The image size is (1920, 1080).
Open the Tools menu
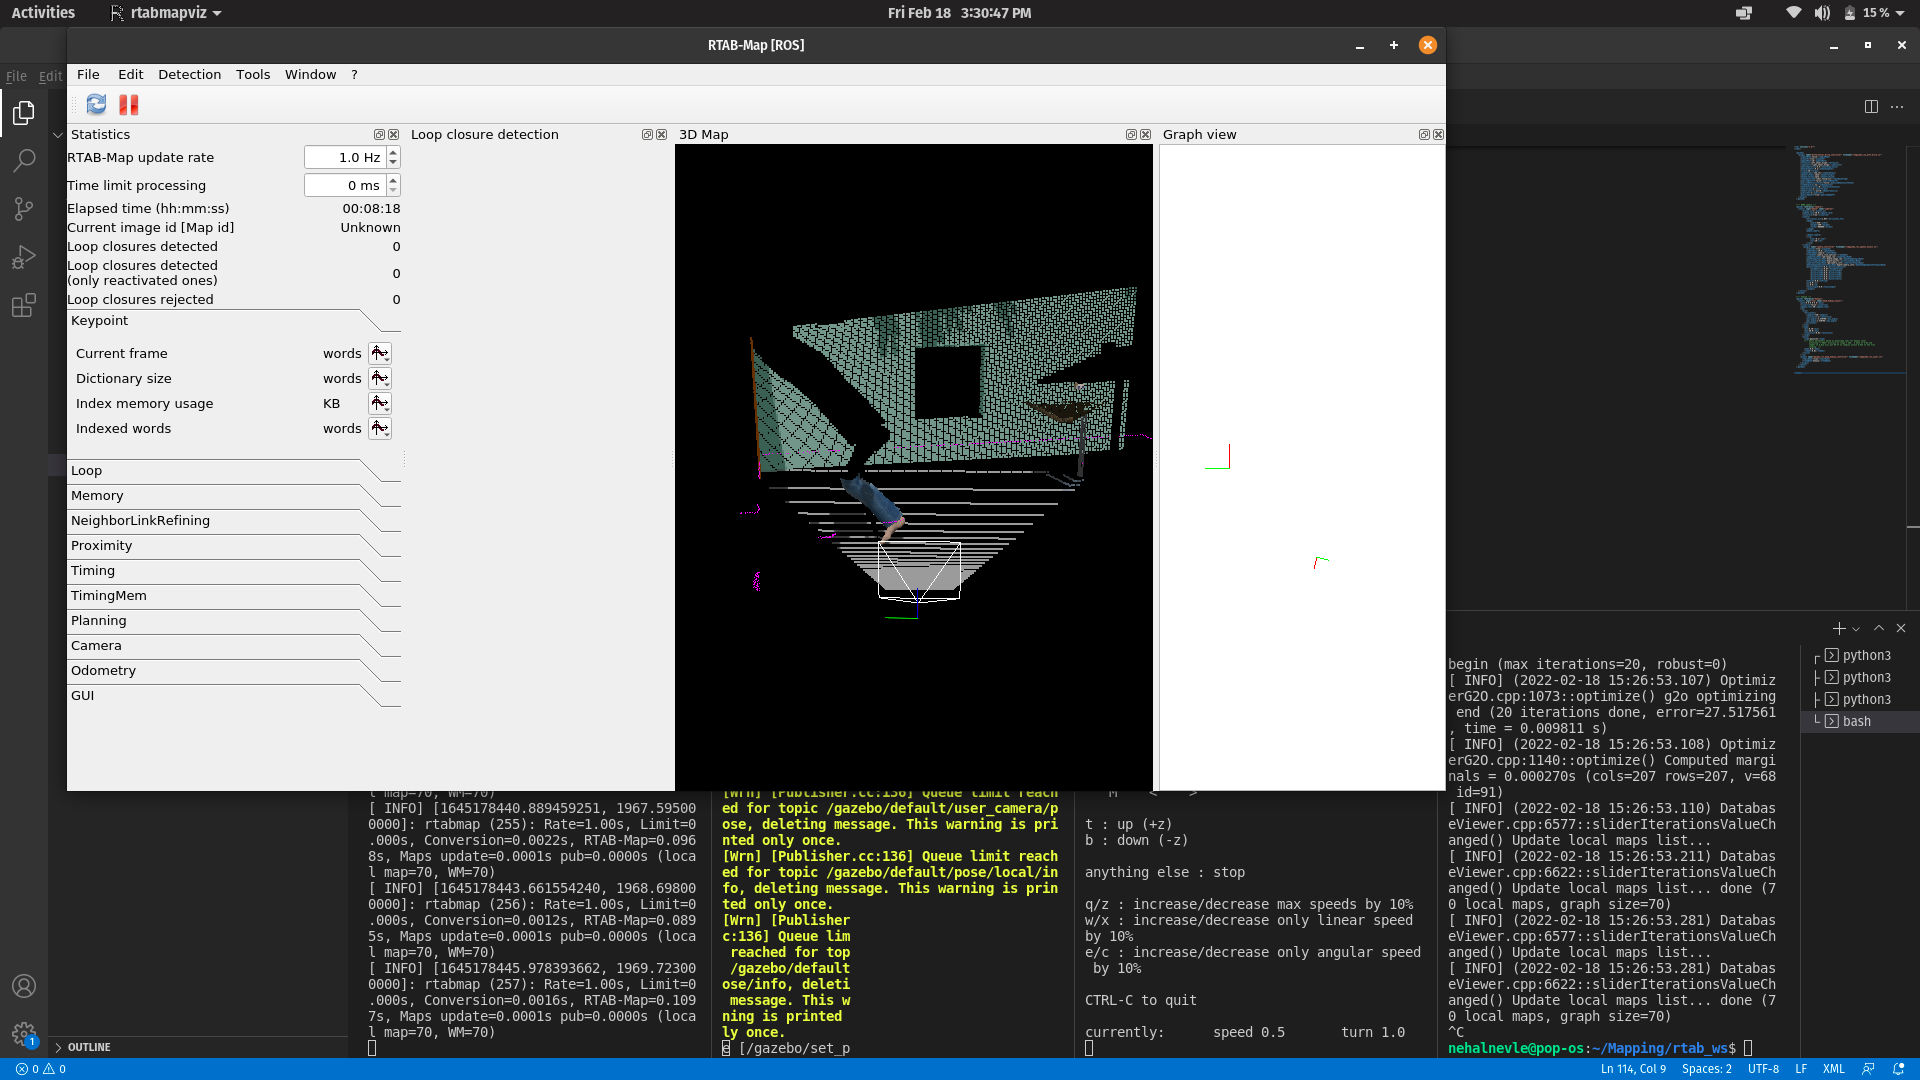253,74
